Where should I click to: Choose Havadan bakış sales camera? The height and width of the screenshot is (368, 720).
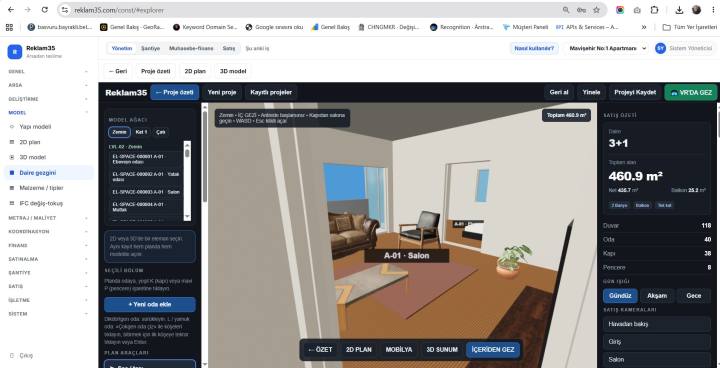coord(657,324)
